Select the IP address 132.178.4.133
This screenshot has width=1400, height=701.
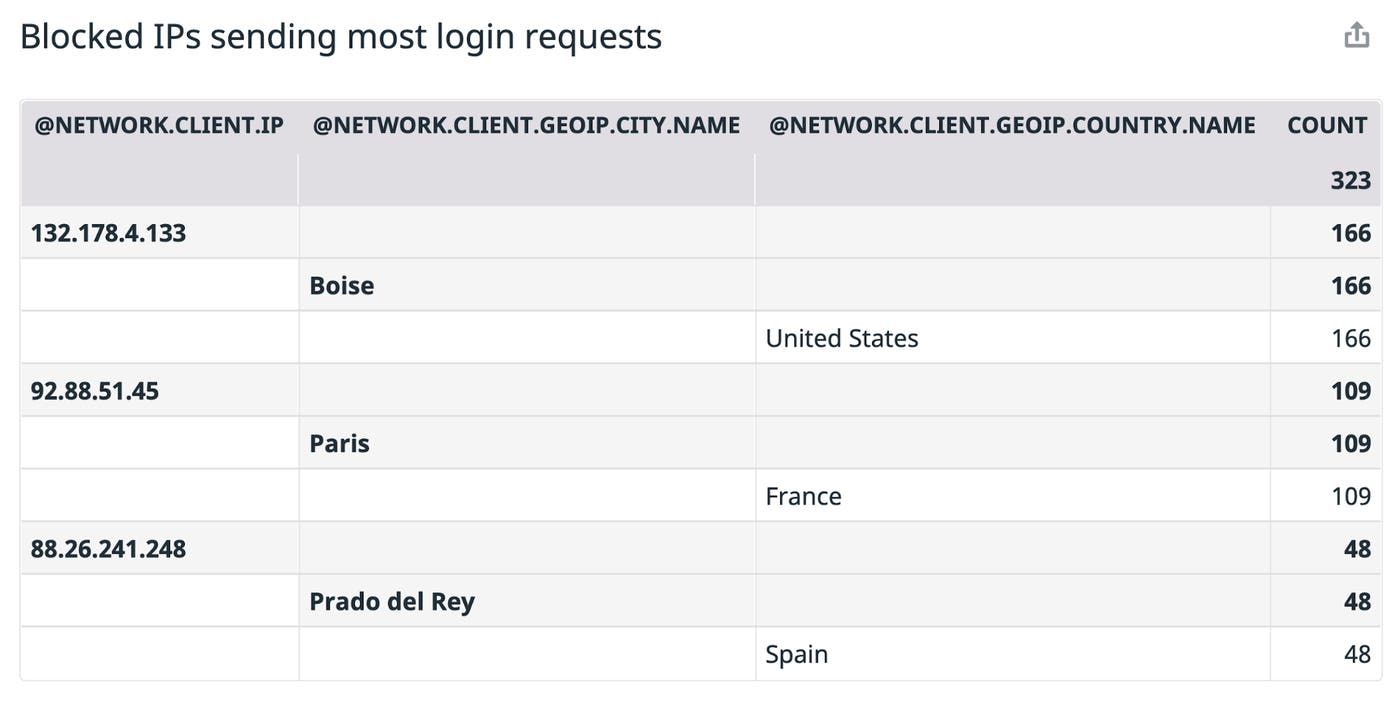108,231
